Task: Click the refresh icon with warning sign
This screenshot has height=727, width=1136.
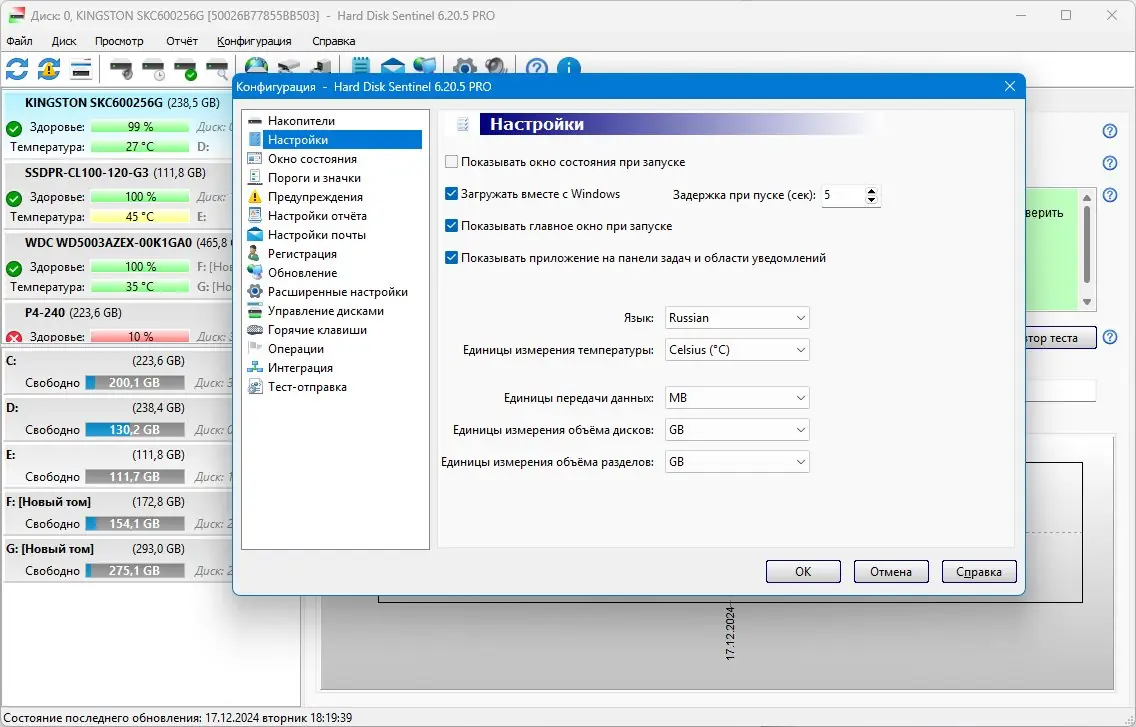Action: coord(49,69)
